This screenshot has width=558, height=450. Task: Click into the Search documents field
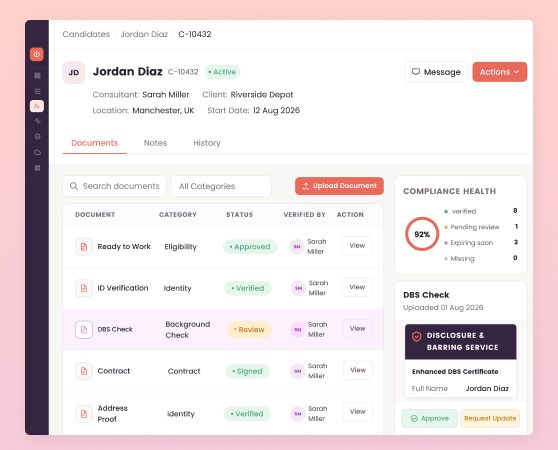(x=114, y=186)
